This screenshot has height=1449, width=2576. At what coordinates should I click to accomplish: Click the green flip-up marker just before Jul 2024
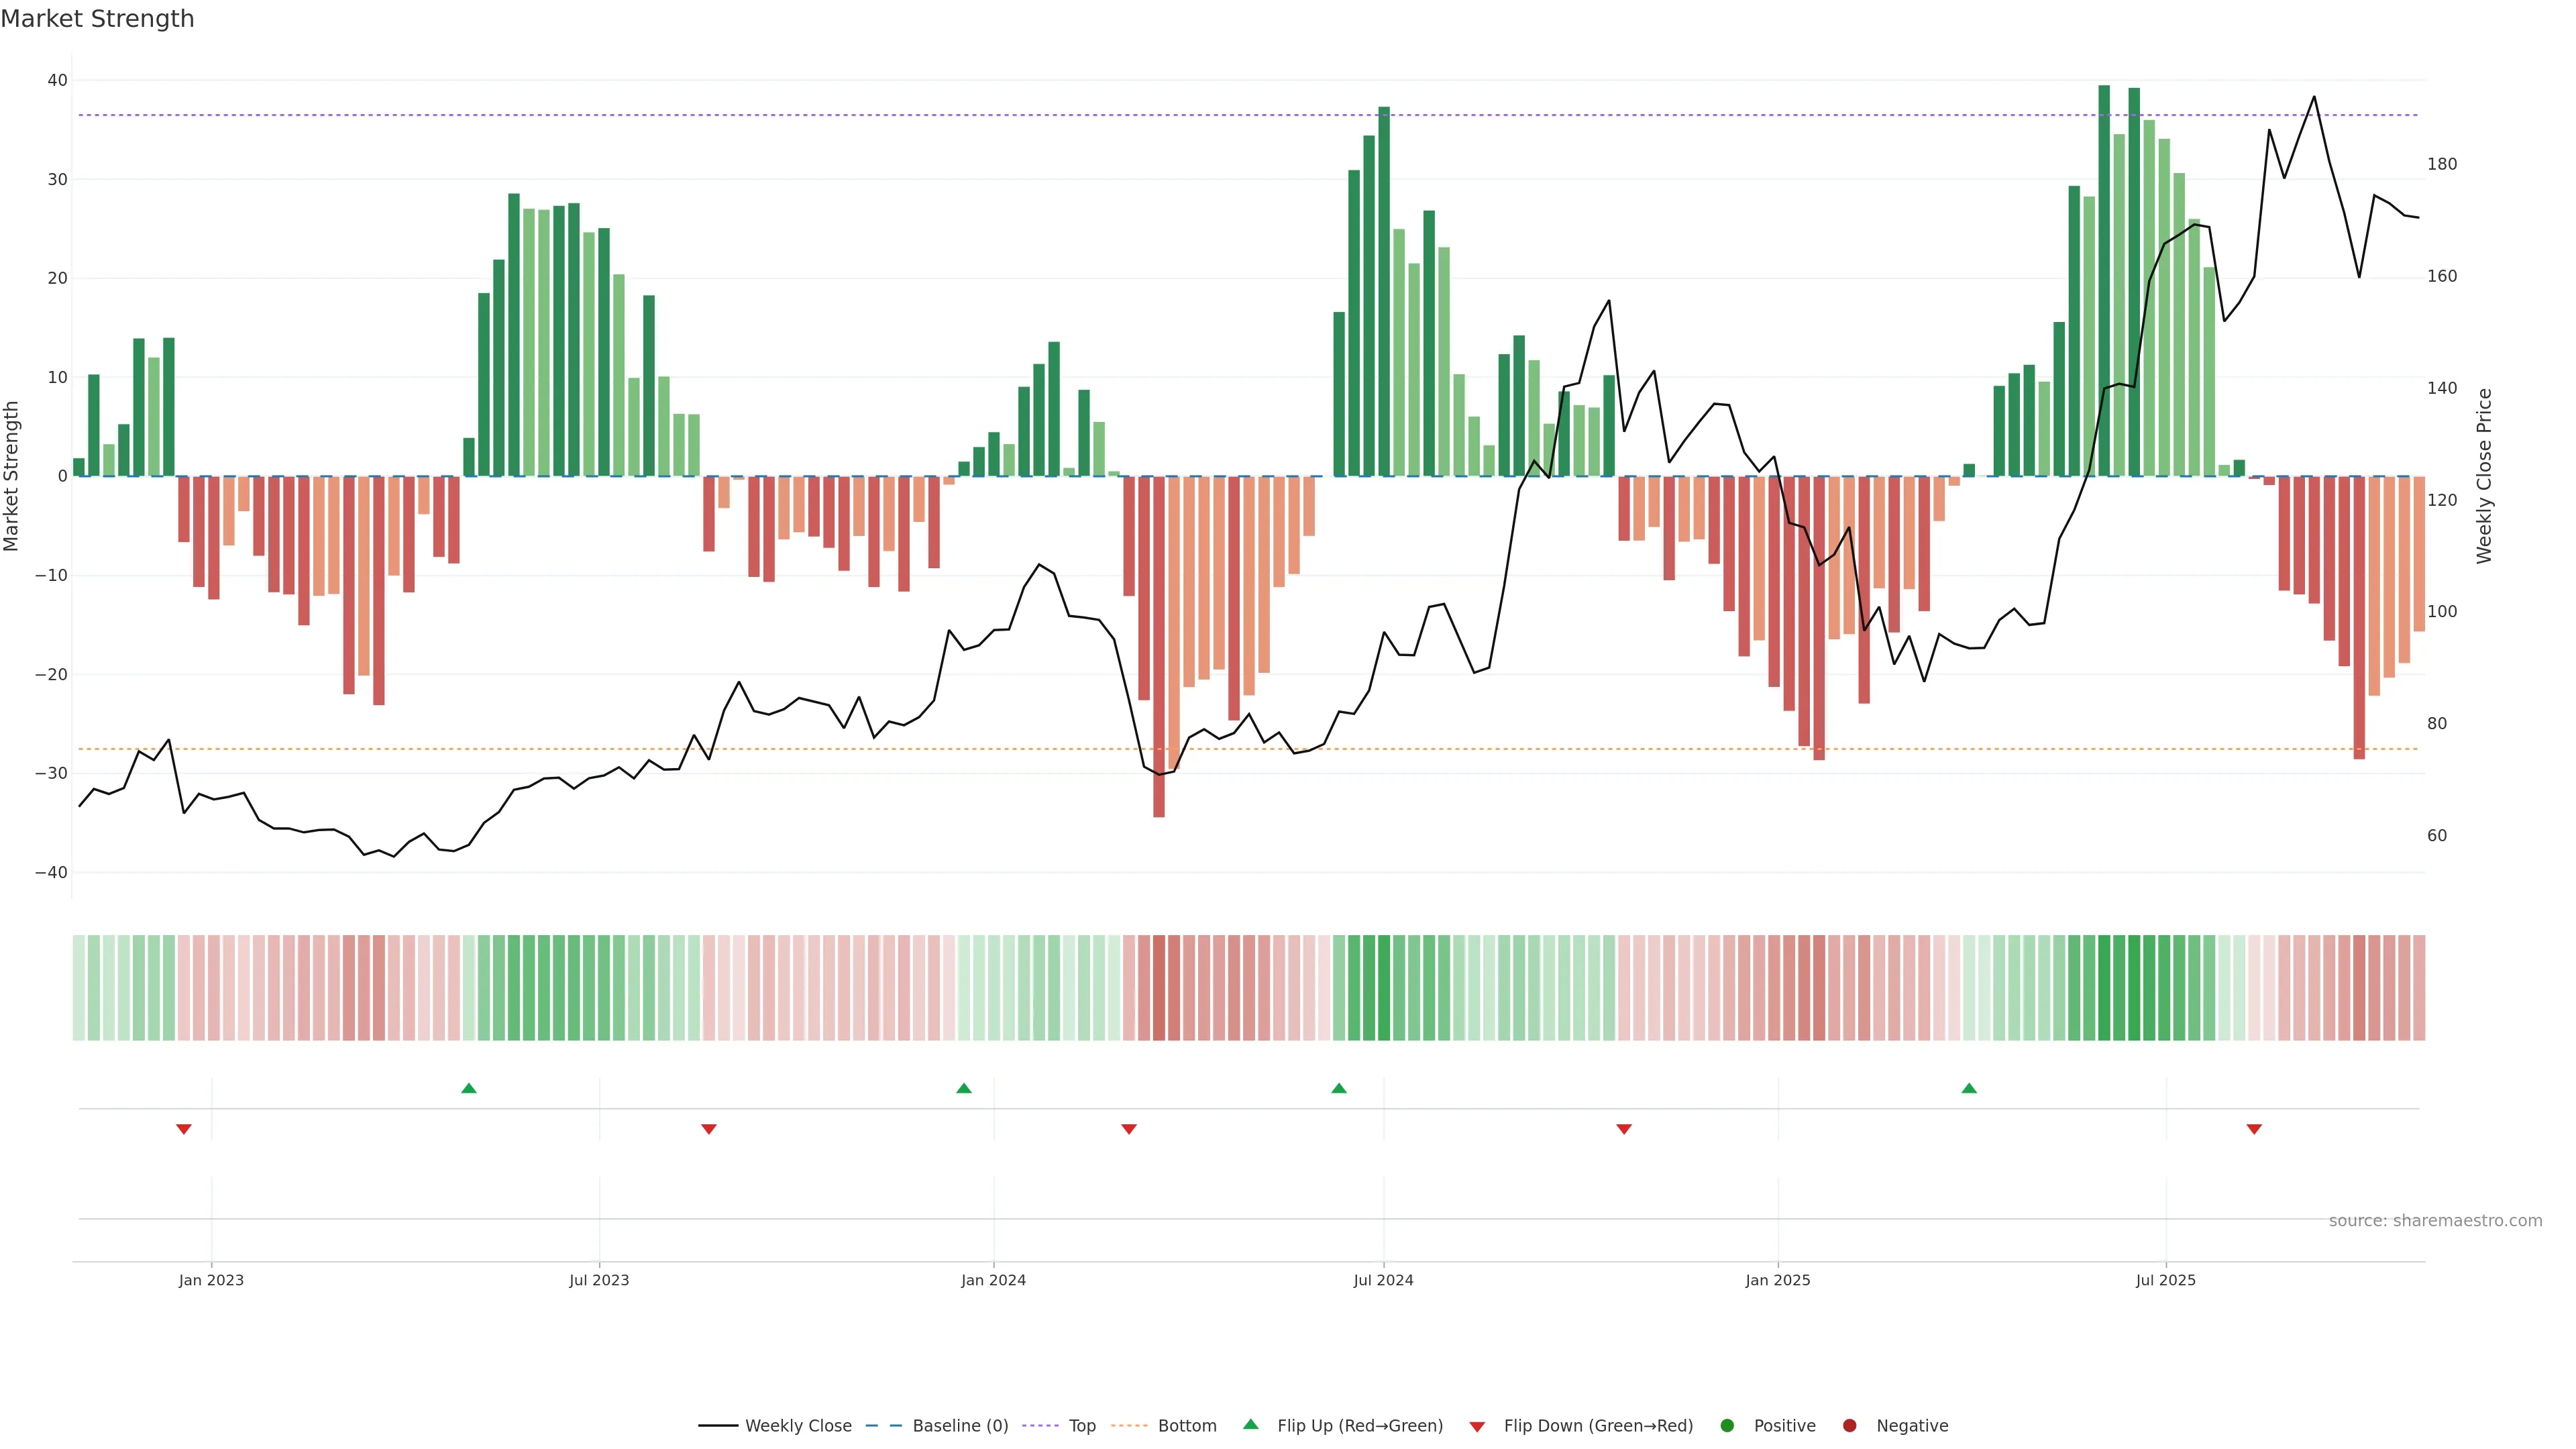(1339, 1088)
